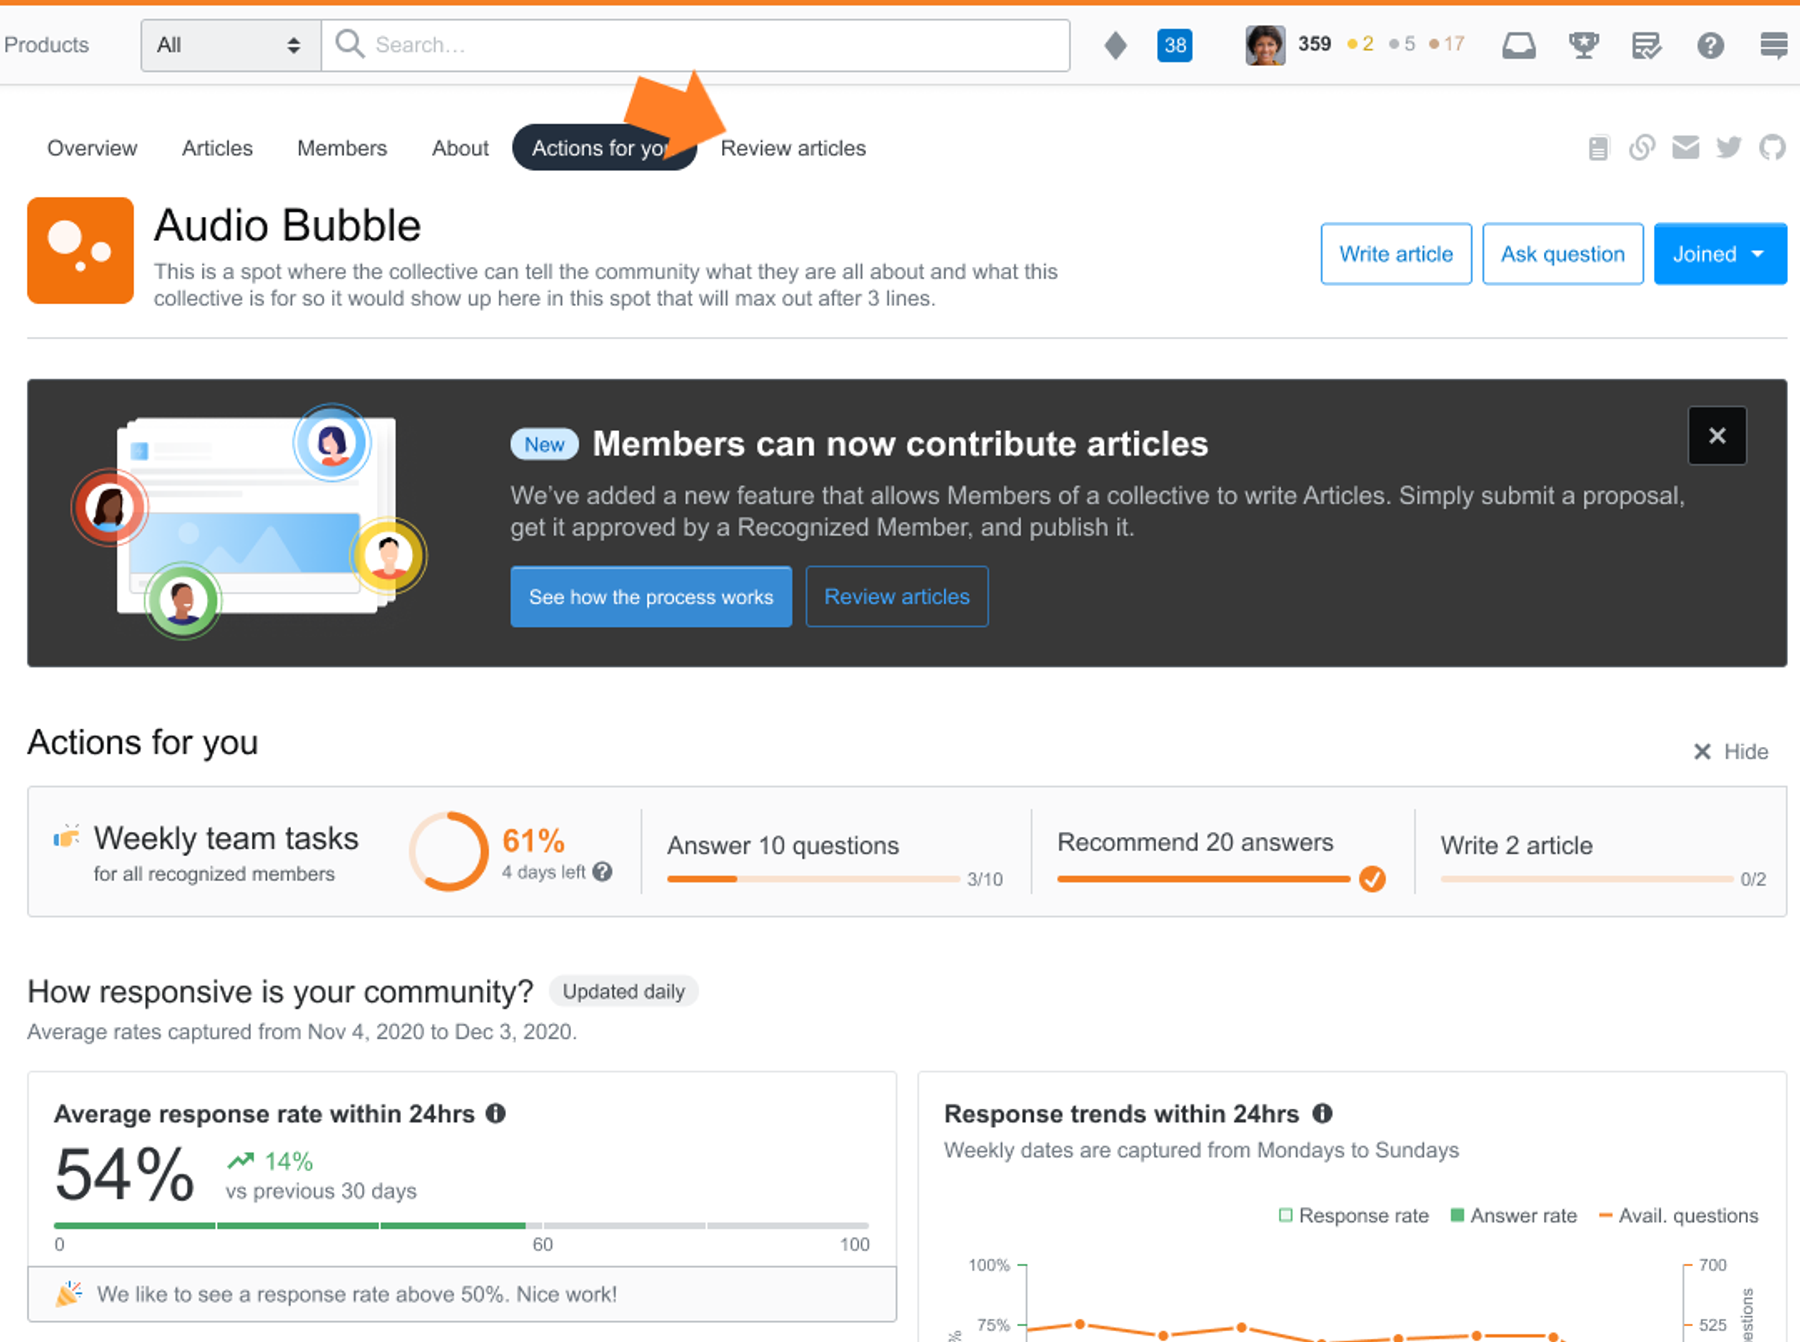Click the Twitter bird icon

1728,148
